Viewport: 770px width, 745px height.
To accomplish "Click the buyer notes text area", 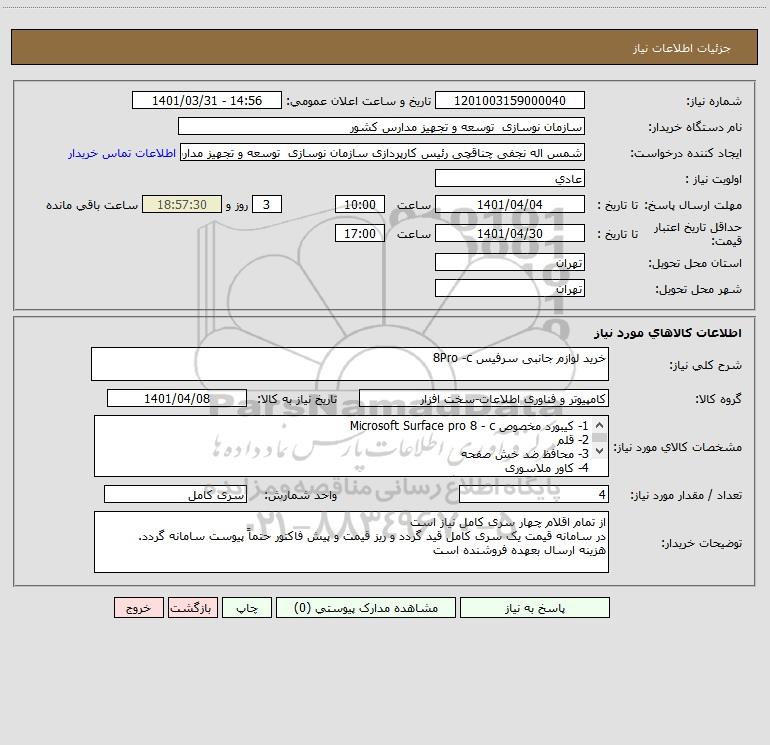I will point(351,542).
